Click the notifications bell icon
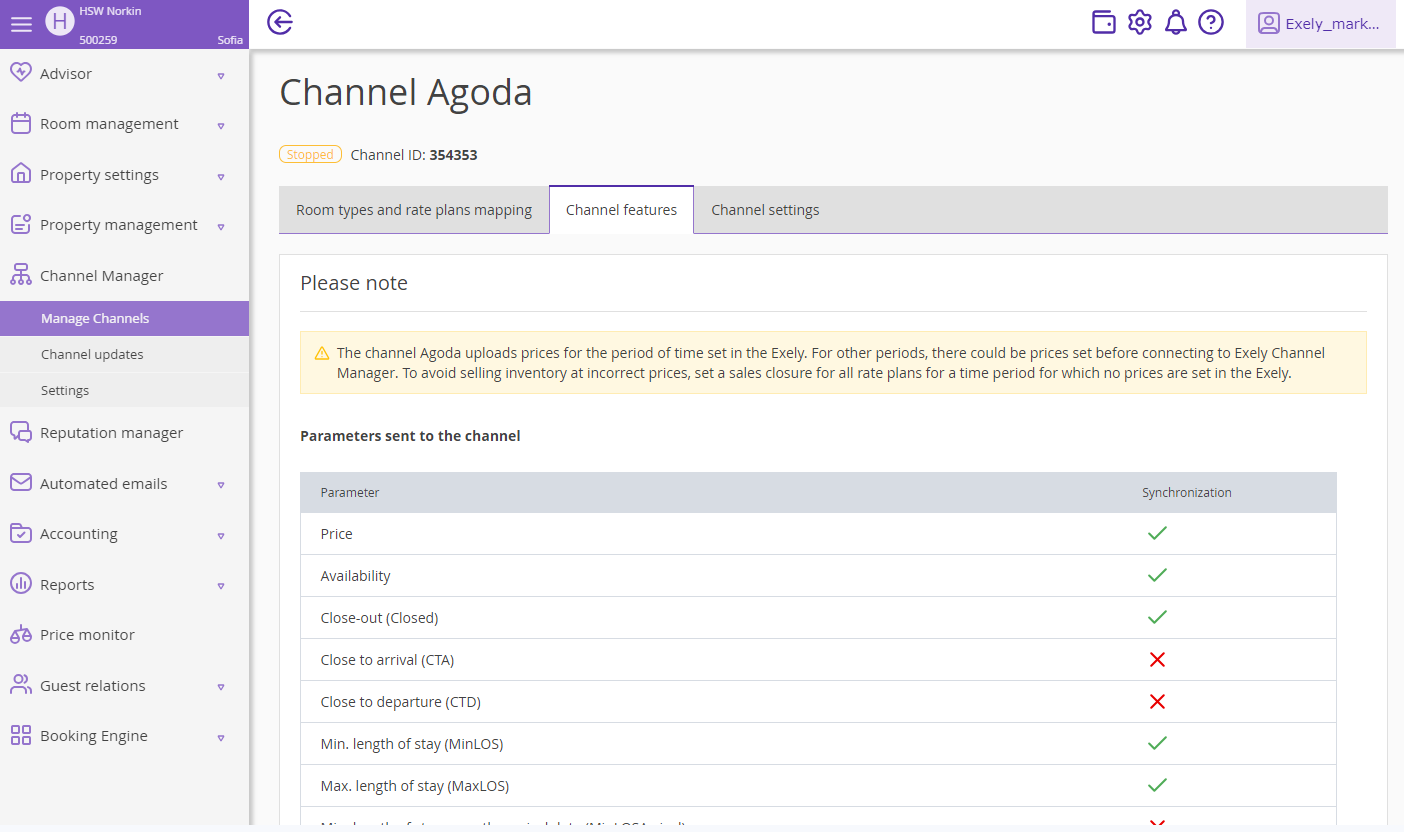This screenshot has height=832, width=1404. (1175, 22)
